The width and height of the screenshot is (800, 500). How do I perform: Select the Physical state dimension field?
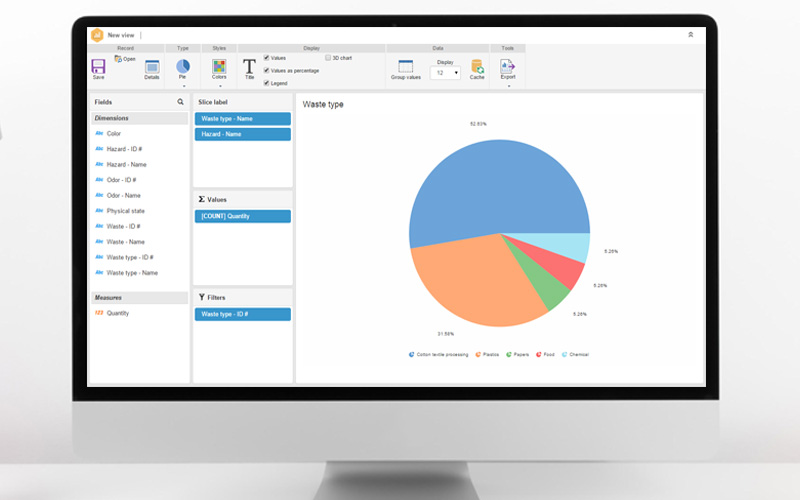tap(126, 211)
